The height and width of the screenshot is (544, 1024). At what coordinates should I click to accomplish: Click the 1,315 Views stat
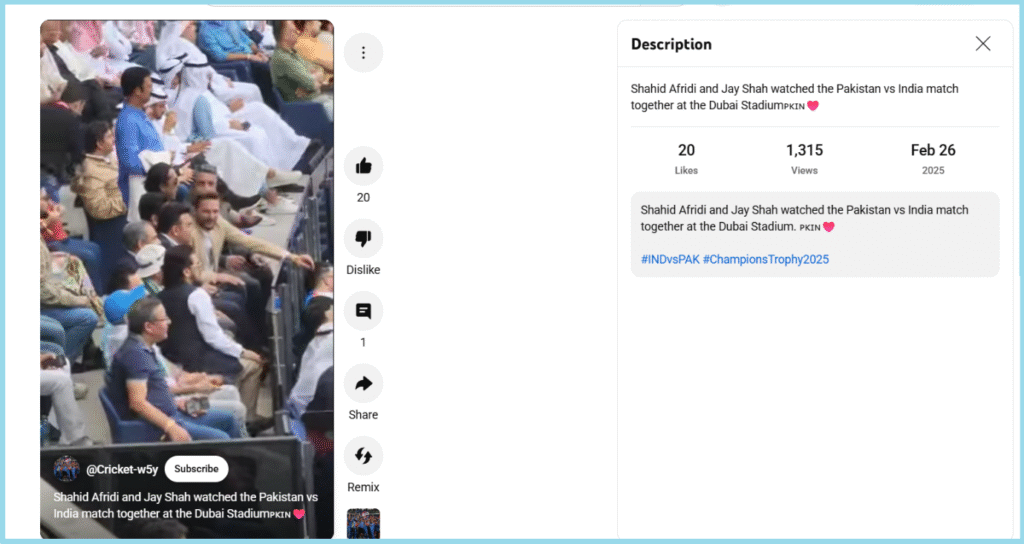tap(805, 159)
